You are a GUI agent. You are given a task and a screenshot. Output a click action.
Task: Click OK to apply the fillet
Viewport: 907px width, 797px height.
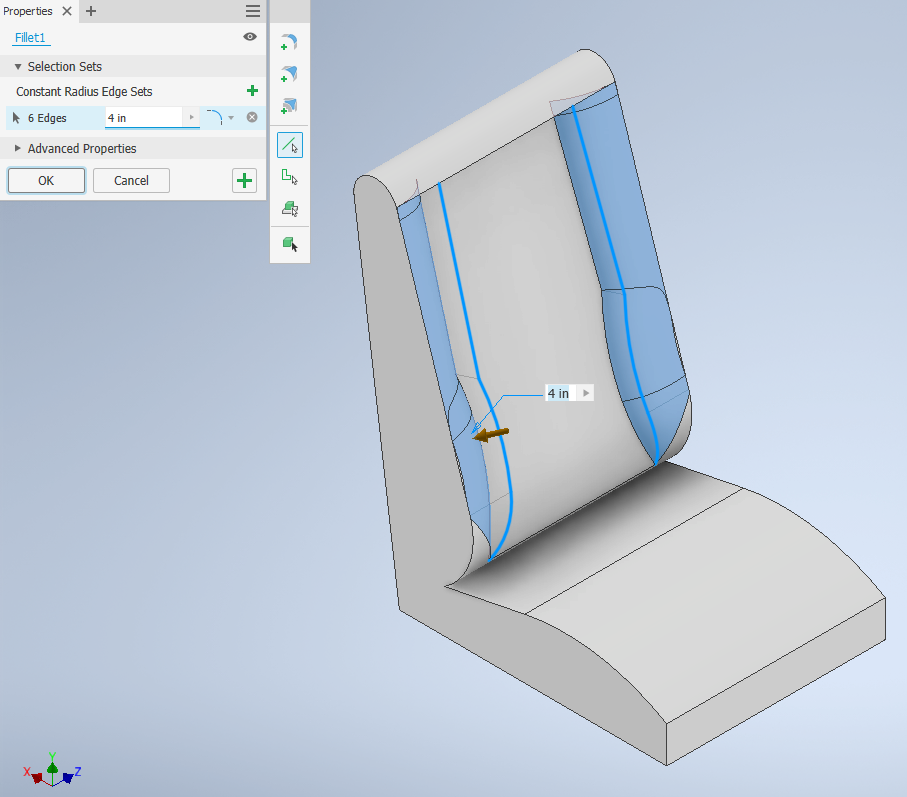(46, 180)
